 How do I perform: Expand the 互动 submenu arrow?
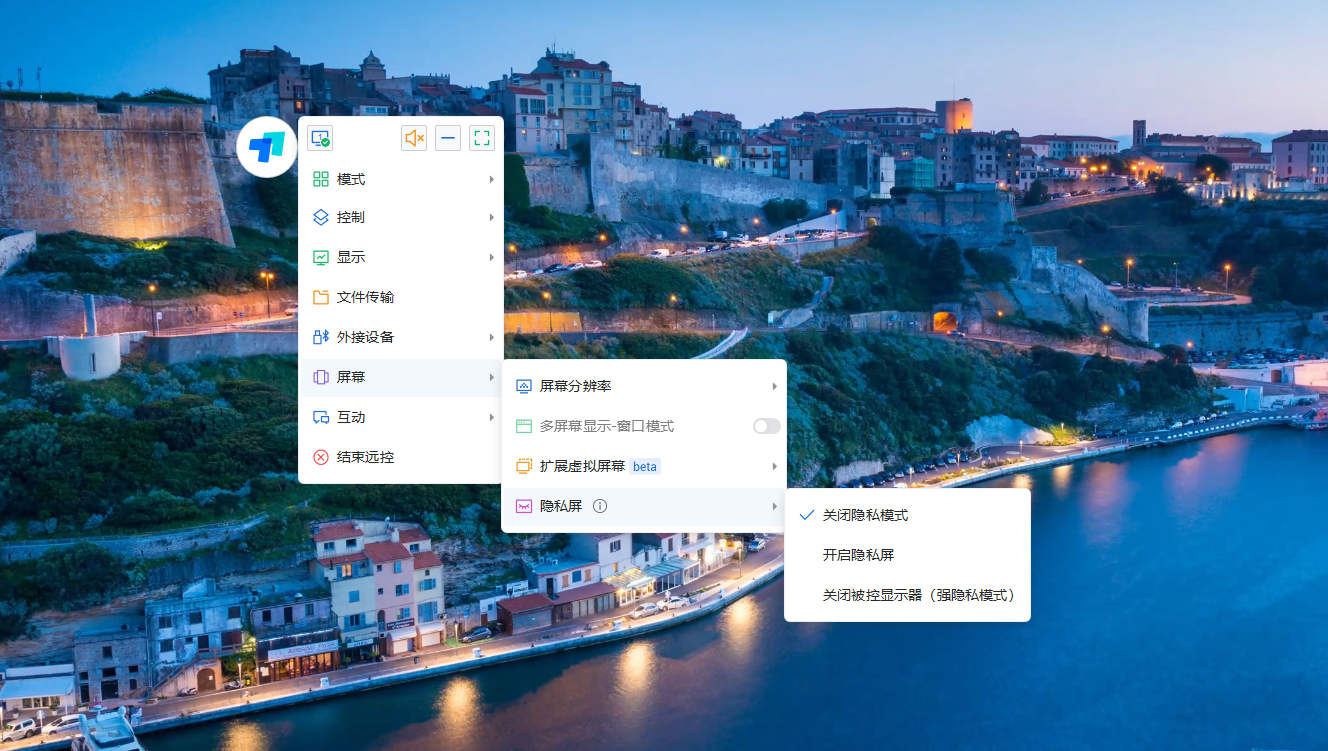pos(491,417)
